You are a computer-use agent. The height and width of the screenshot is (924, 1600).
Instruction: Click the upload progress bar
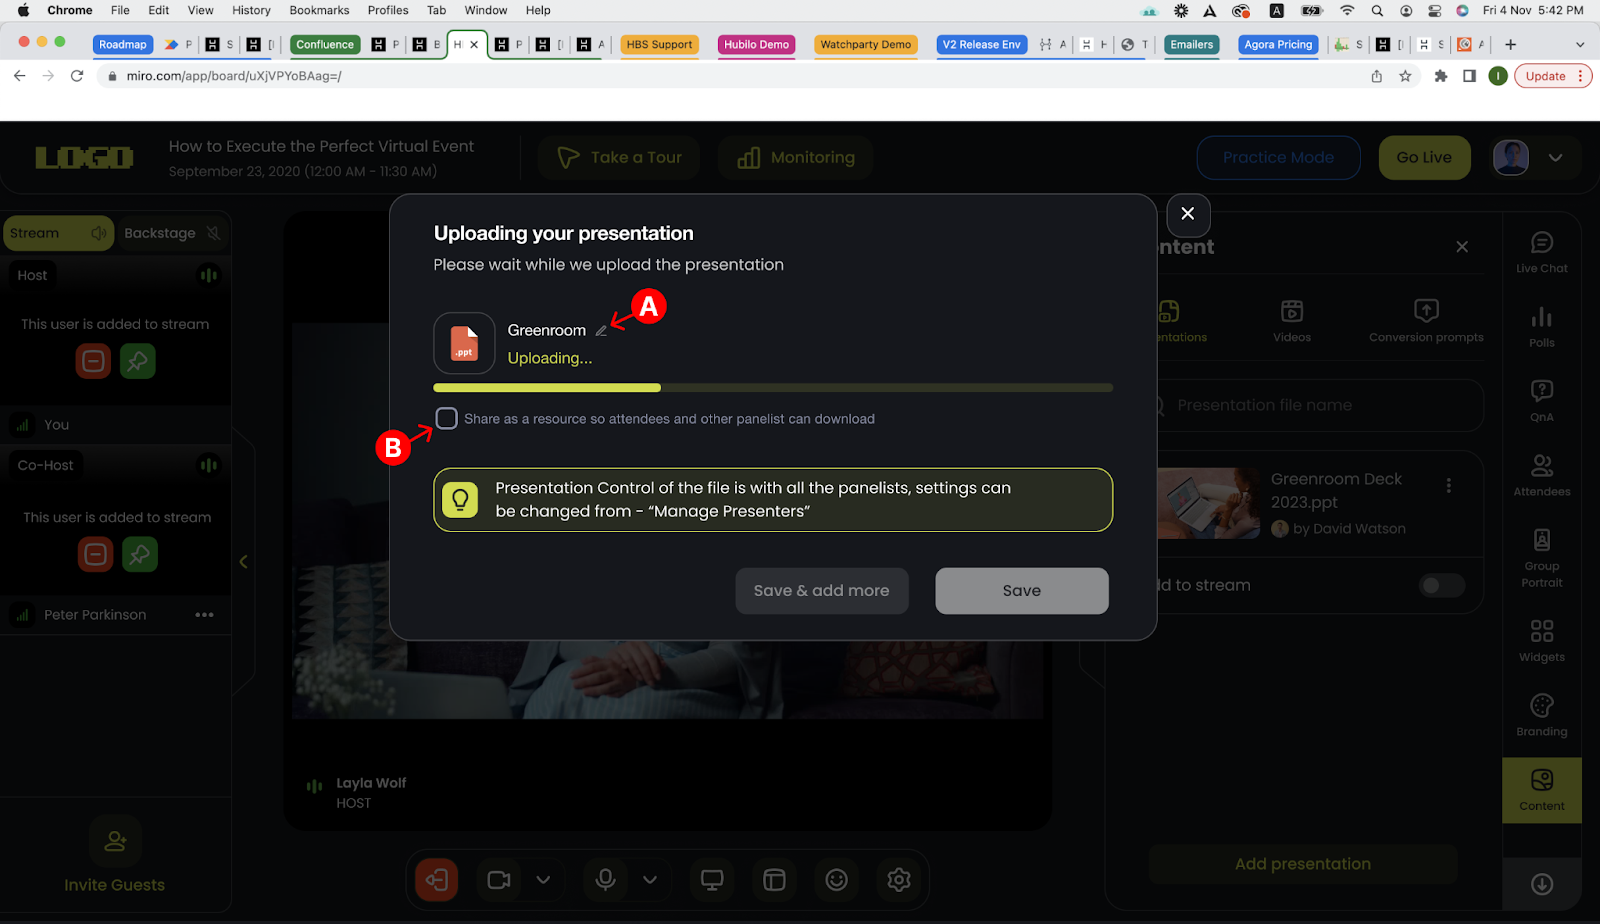coord(773,388)
